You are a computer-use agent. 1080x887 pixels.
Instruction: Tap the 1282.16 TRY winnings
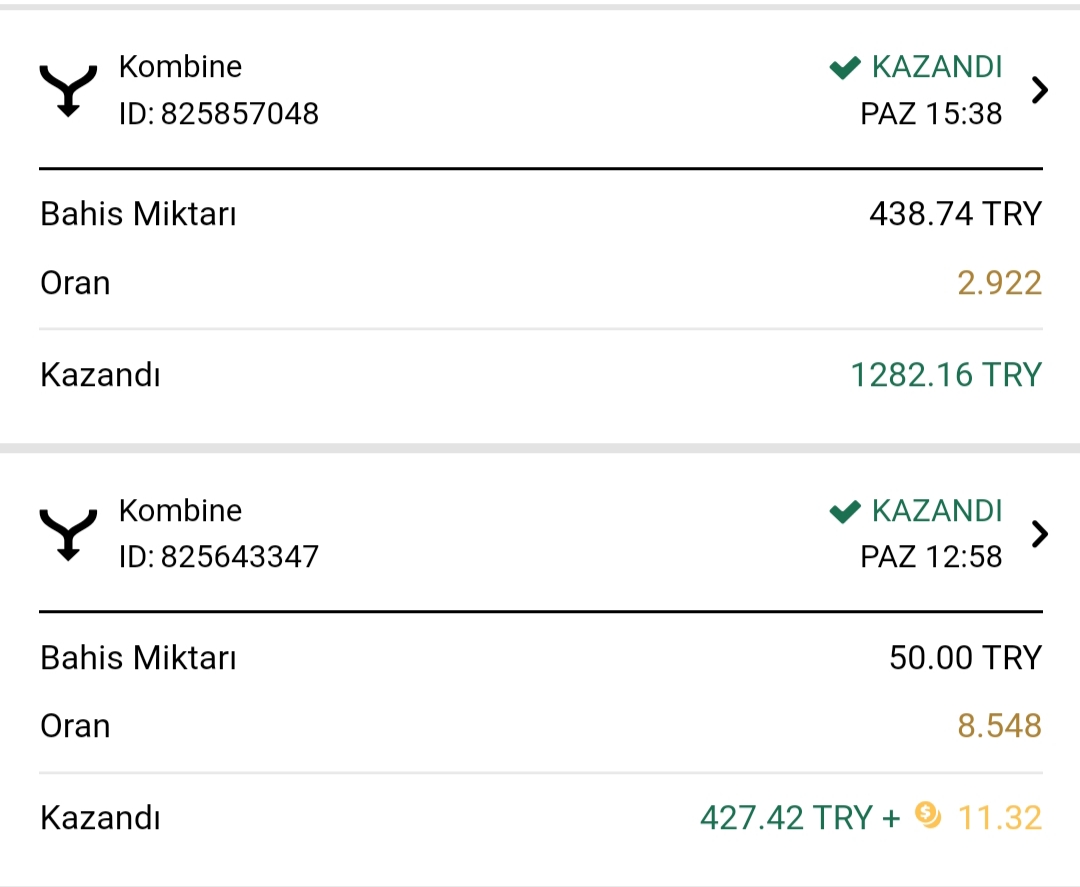coord(946,375)
